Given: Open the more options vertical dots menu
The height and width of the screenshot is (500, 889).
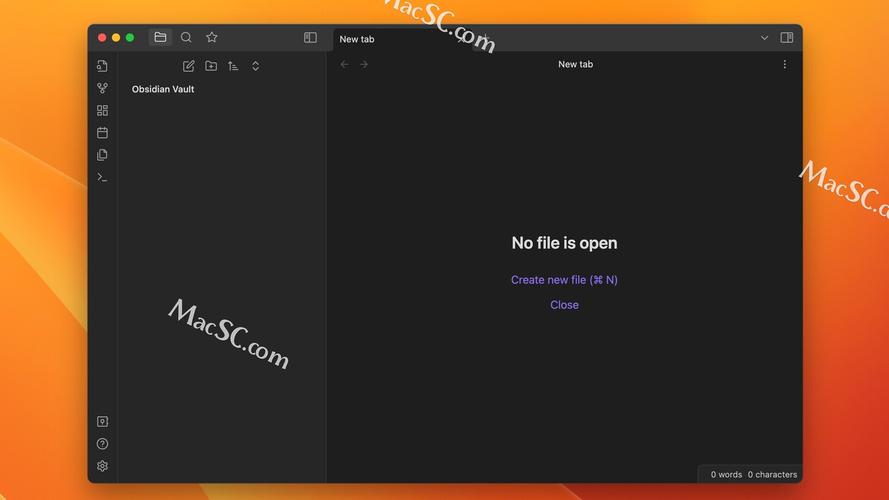Looking at the screenshot, I should [785, 65].
